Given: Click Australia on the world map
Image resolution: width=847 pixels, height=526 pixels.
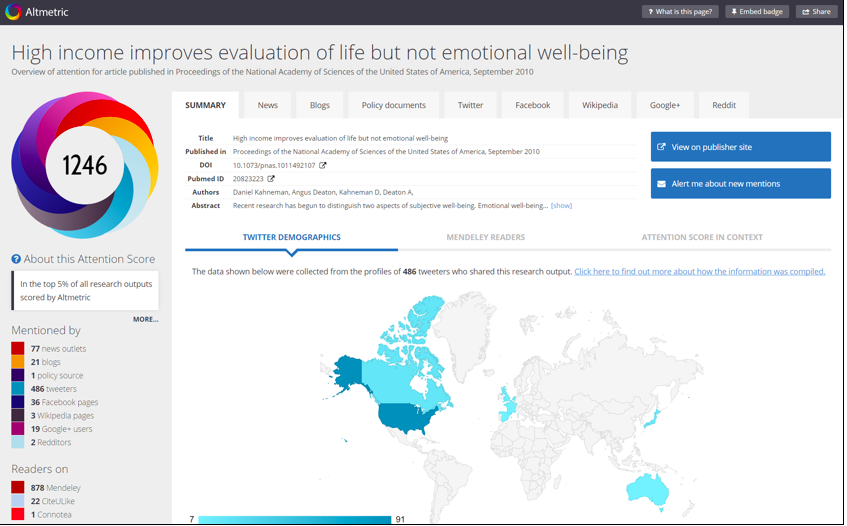Looking at the screenshot, I should click(646, 490).
